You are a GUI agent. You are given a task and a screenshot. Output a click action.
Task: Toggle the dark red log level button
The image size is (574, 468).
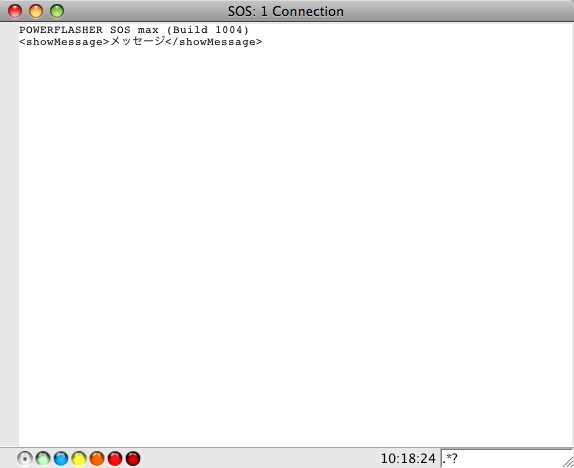[133, 458]
